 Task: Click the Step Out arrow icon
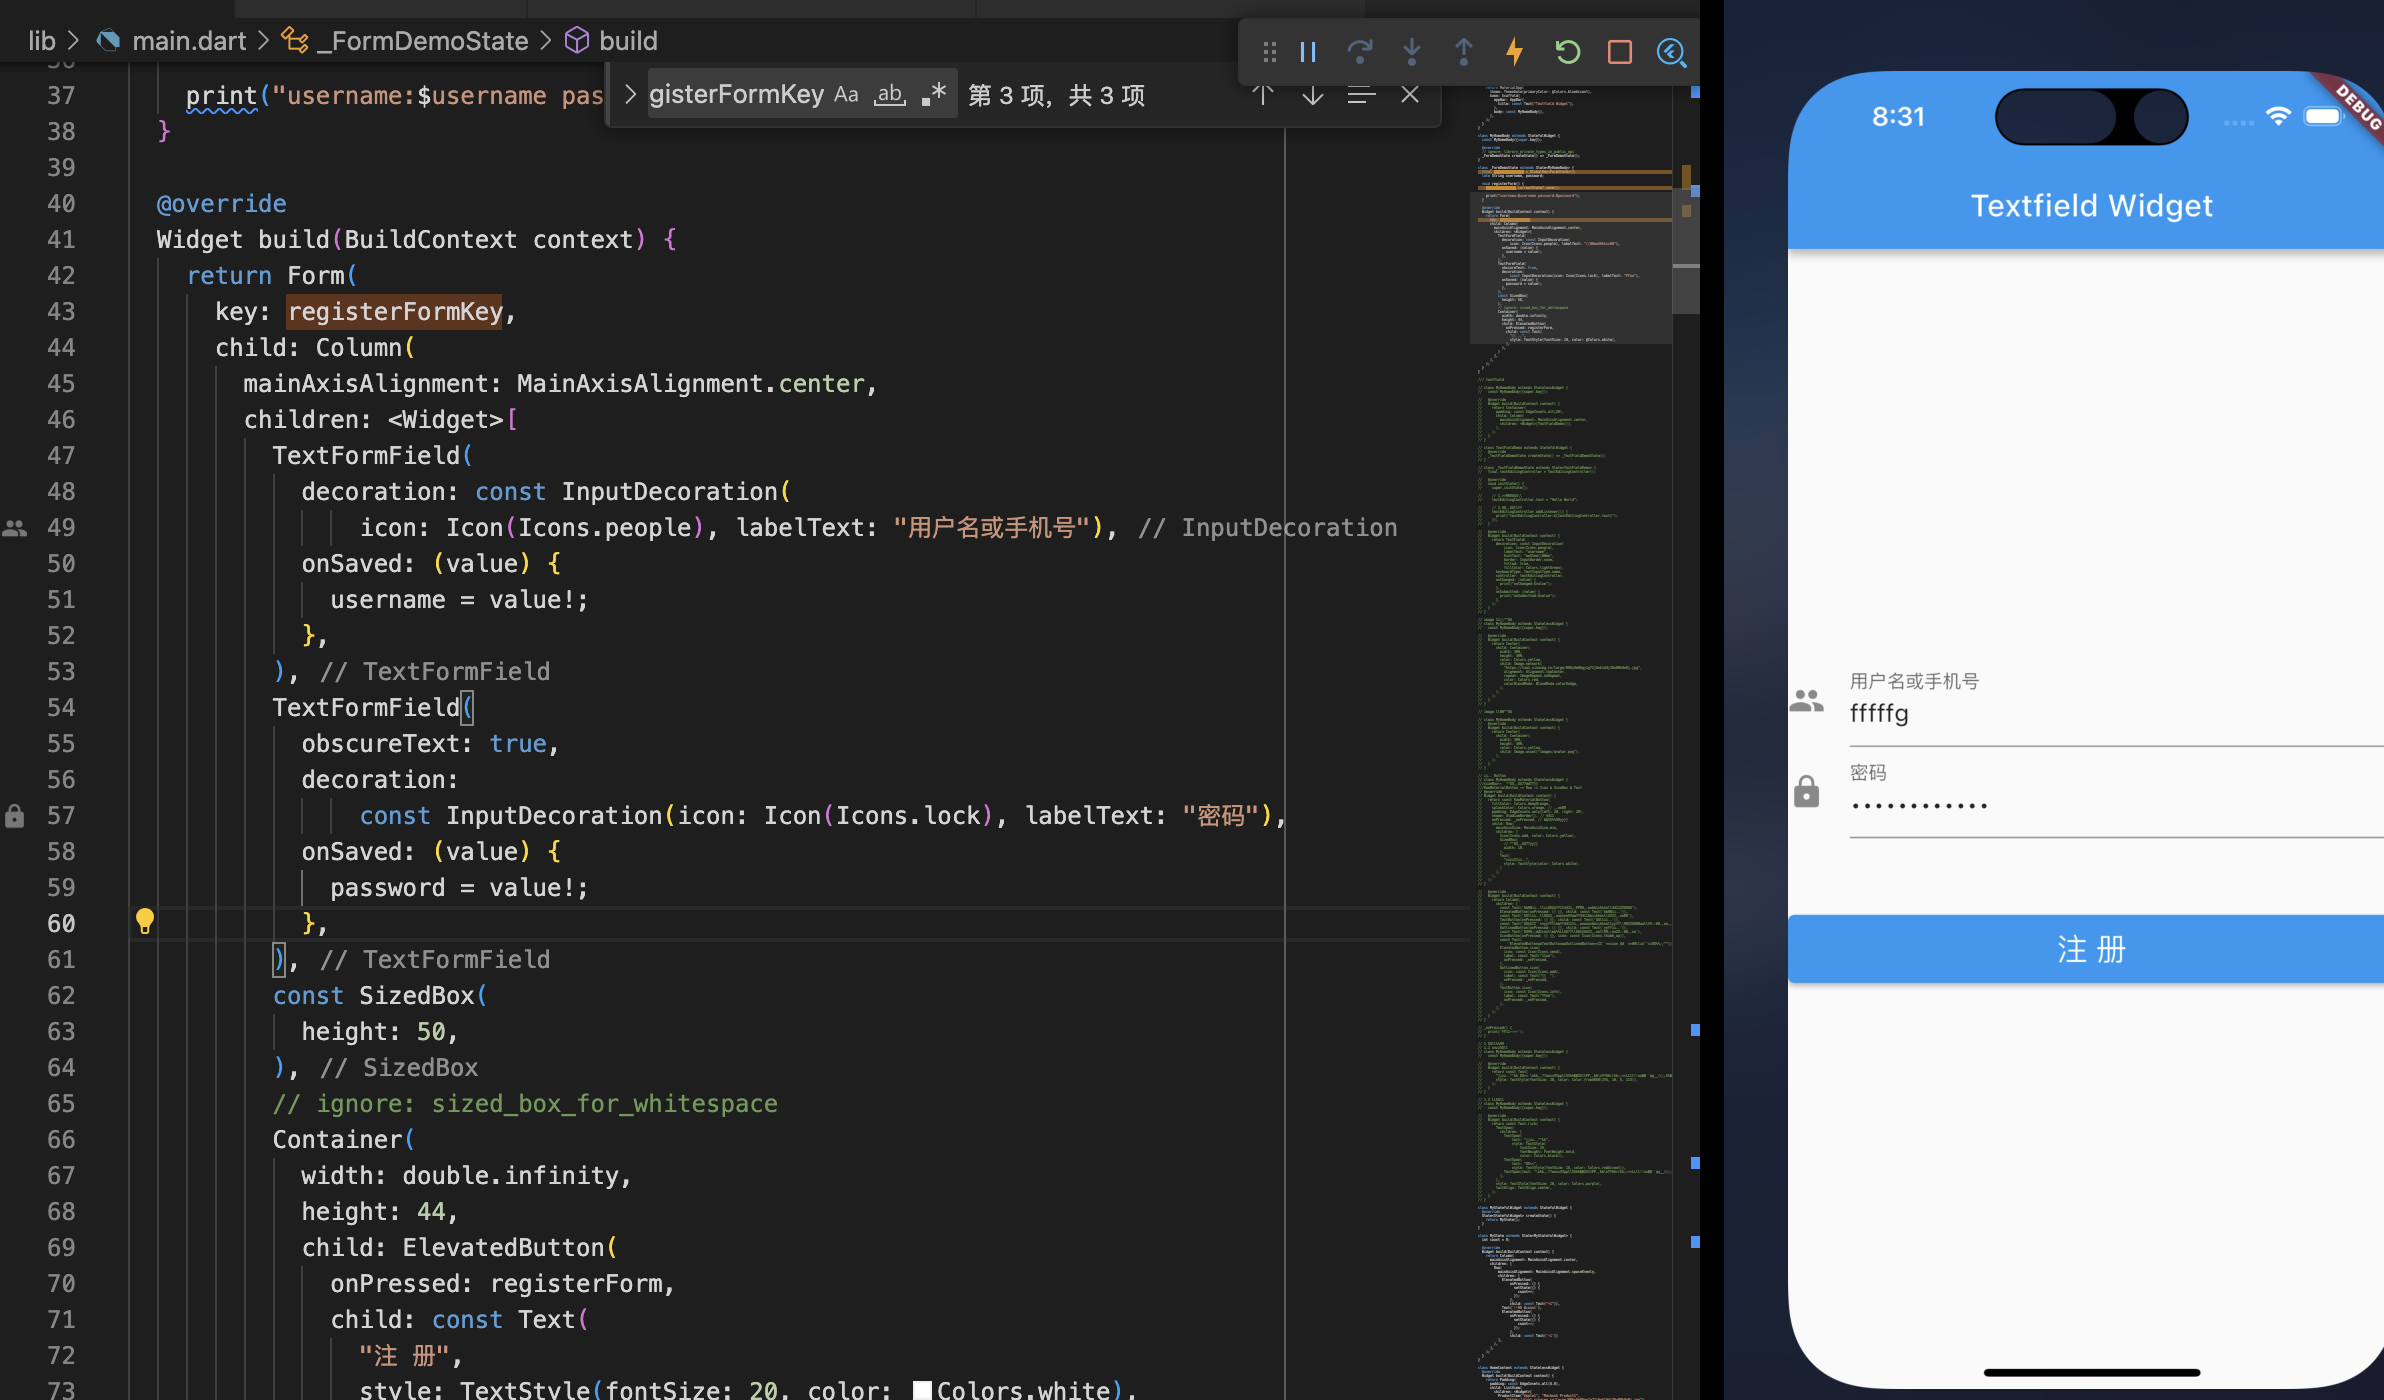pos(1463,52)
